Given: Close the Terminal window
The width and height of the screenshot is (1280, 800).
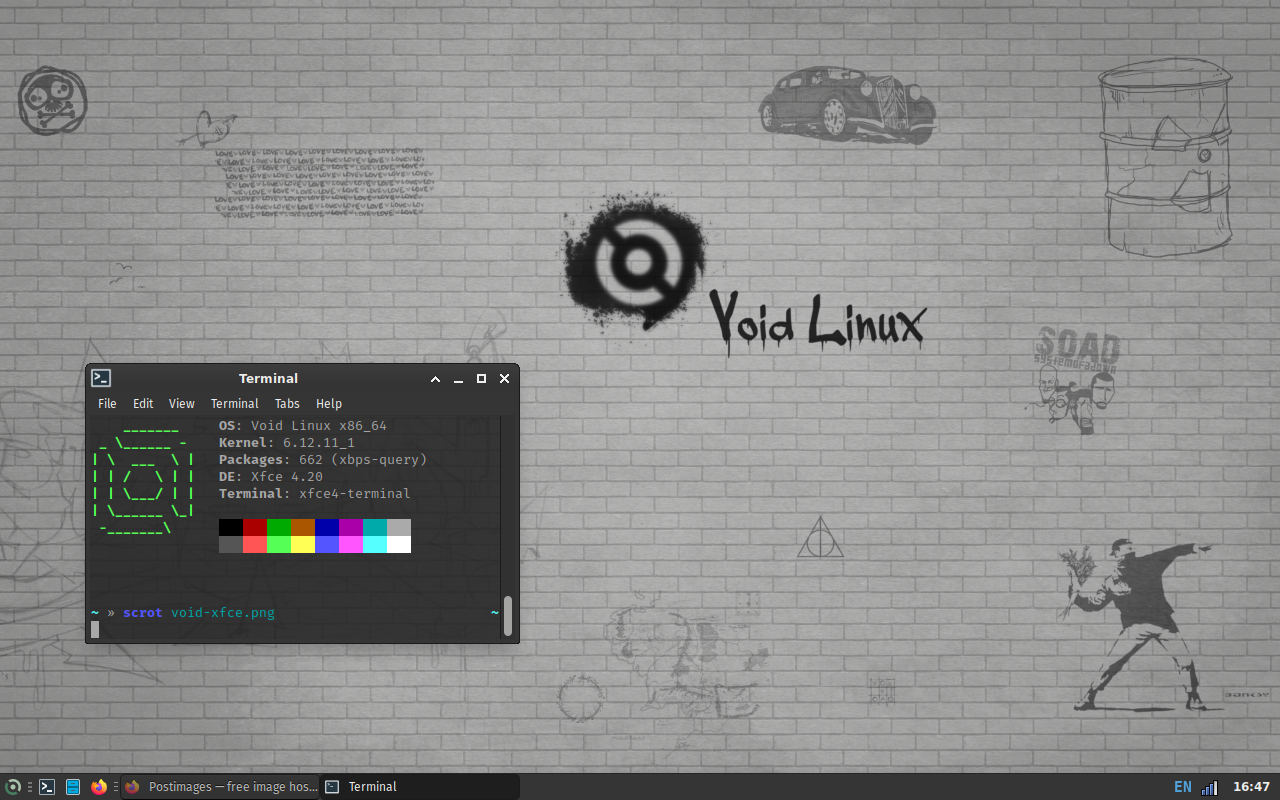Looking at the screenshot, I should (x=505, y=379).
